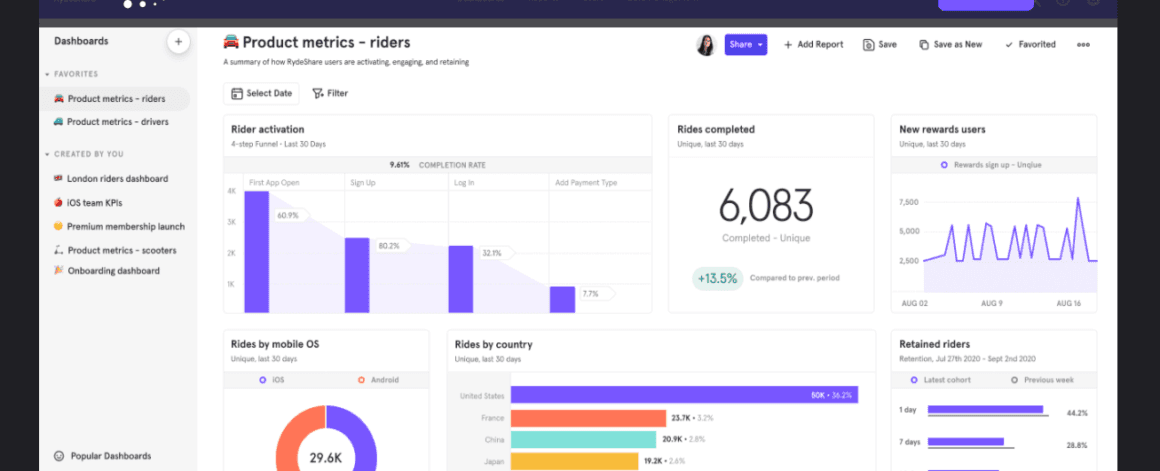
Task: Click the Save disk icon
Action: pyautogui.click(x=868, y=45)
